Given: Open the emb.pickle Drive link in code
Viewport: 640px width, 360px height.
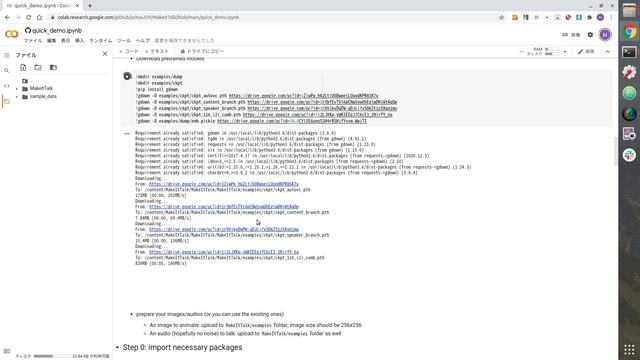Looking at the screenshot, I should click(292, 121).
